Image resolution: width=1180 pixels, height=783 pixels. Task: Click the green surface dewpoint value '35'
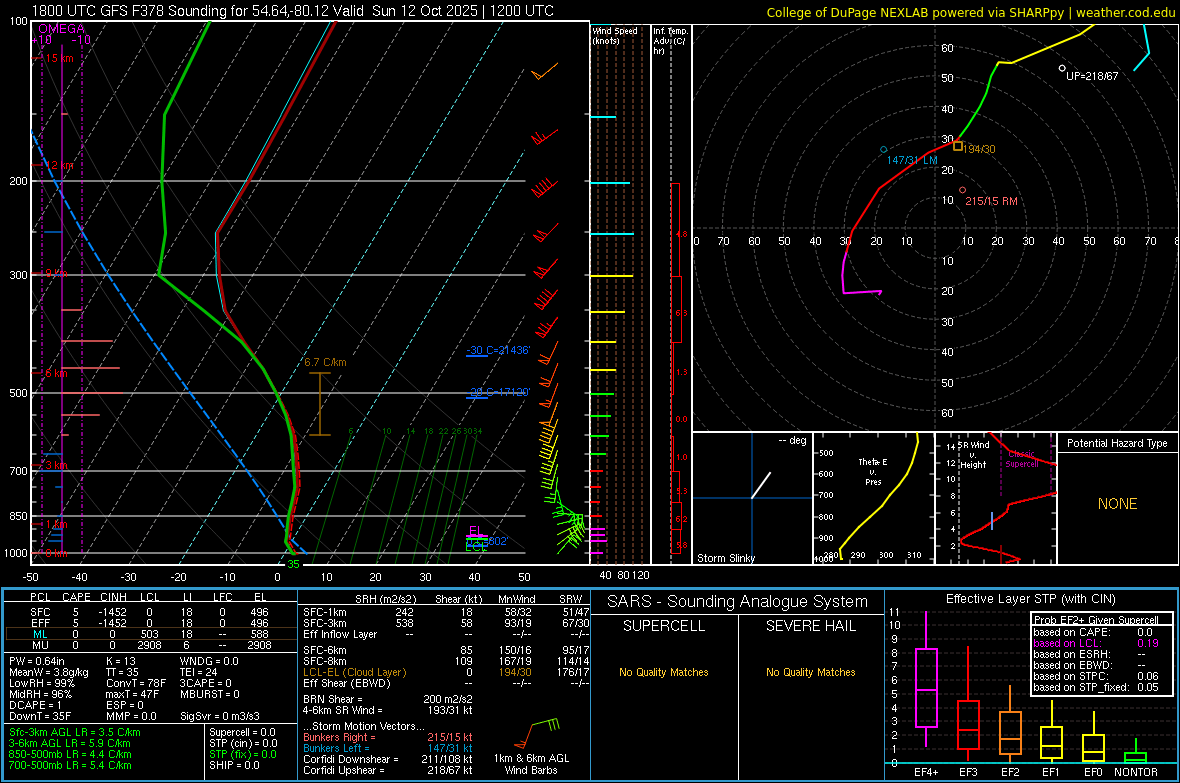pos(293,564)
